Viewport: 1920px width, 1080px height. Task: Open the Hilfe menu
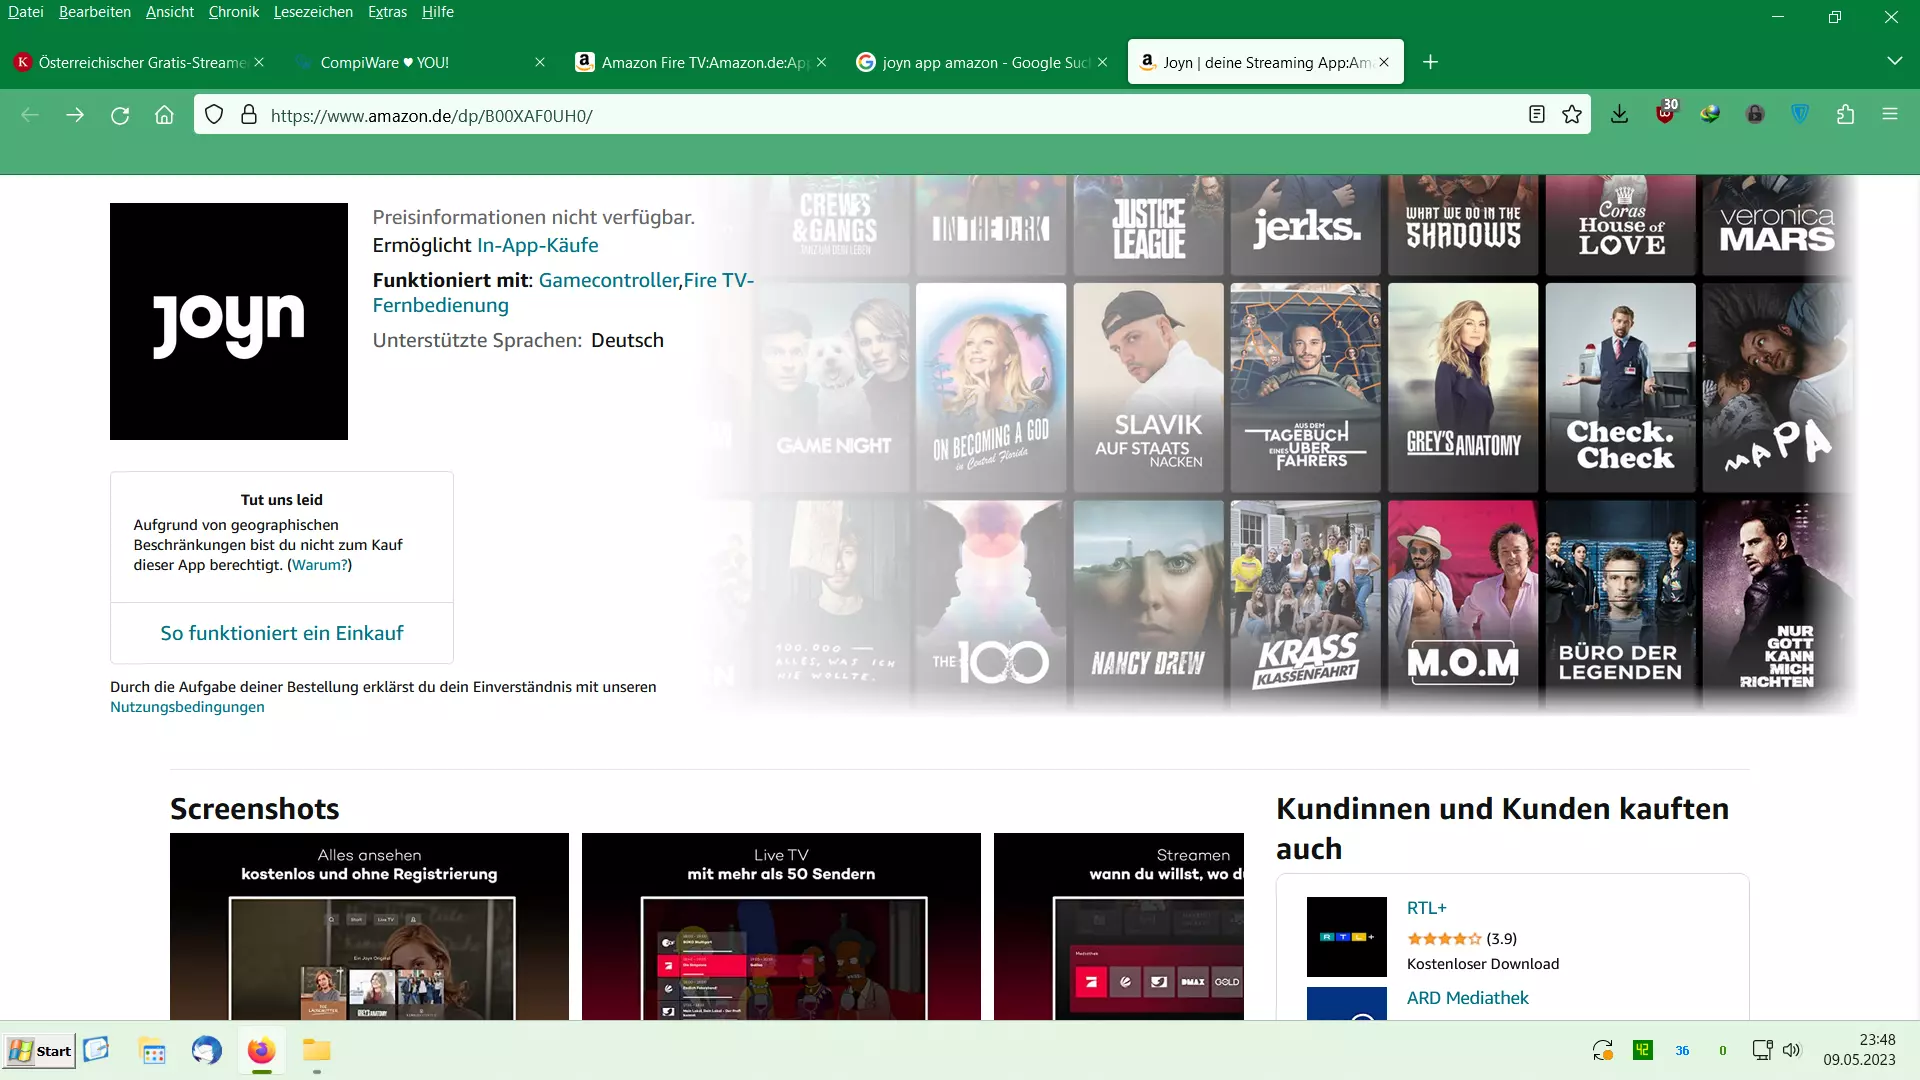tap(438, 12)
